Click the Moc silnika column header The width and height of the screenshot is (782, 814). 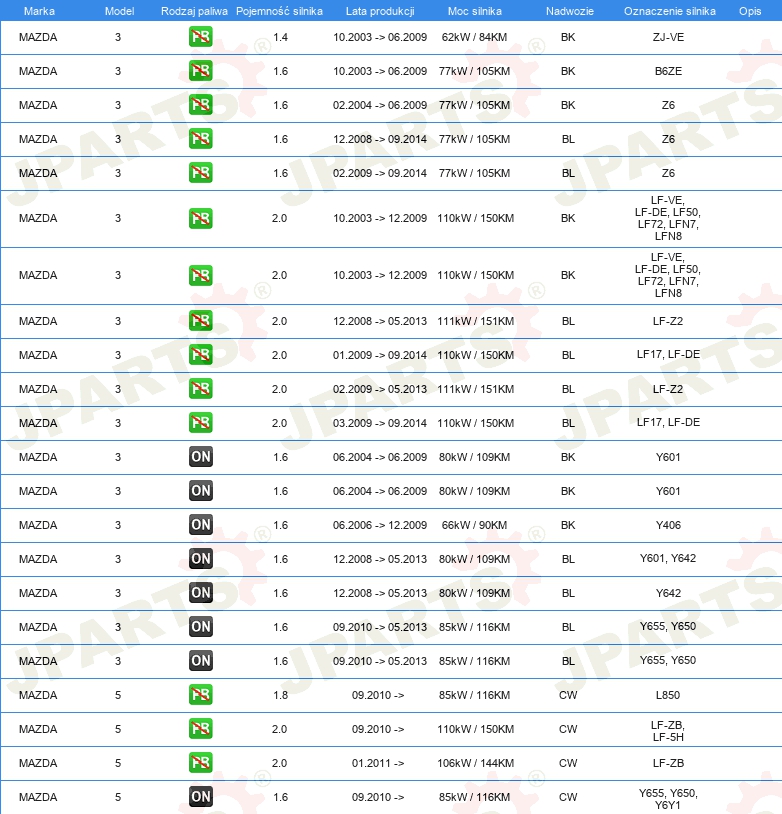(475, 11)
